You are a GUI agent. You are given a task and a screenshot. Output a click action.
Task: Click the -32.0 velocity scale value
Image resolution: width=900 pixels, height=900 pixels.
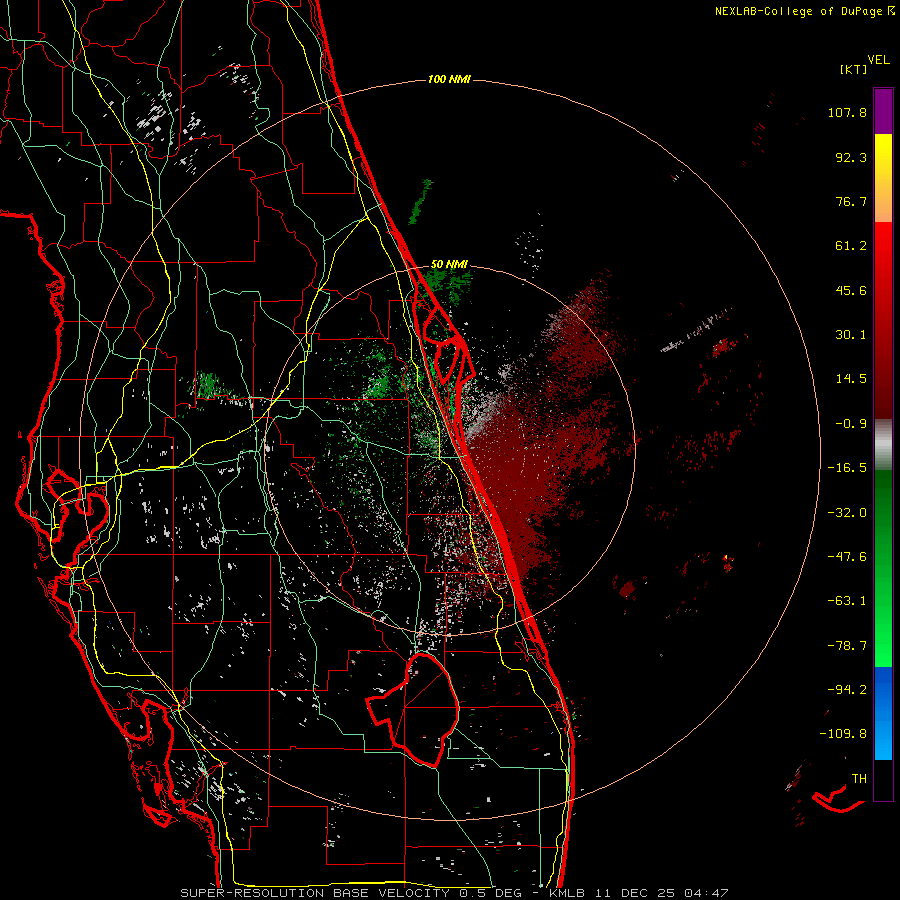coord(847,513)
